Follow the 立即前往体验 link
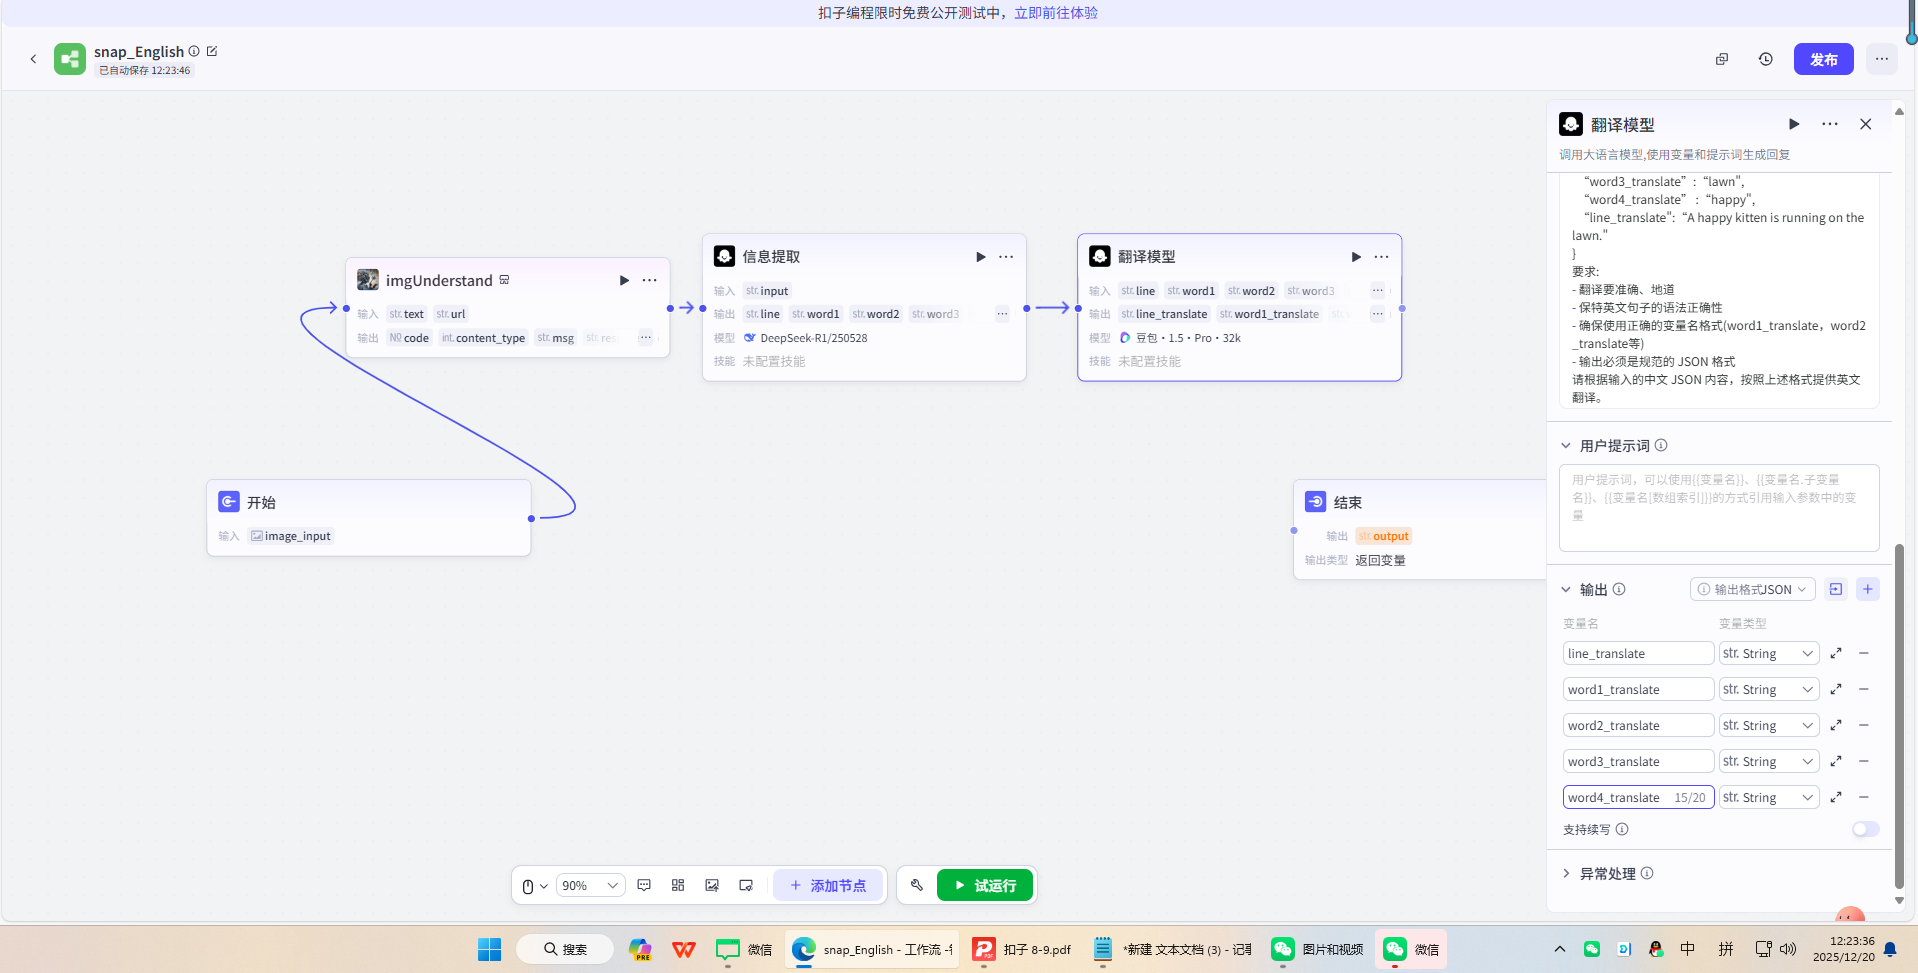Screen dimensions: 1918x973 (x=1056, y=13)
